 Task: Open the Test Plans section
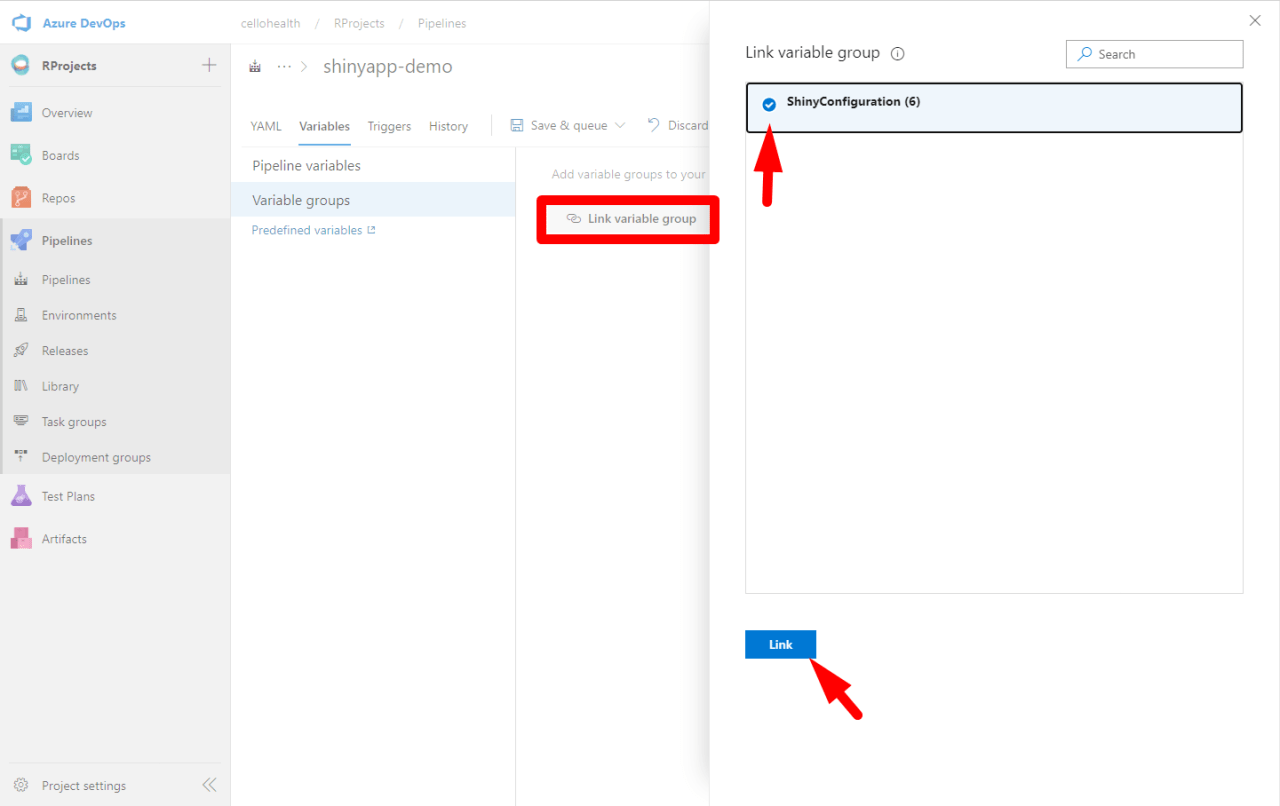point(70,495)
